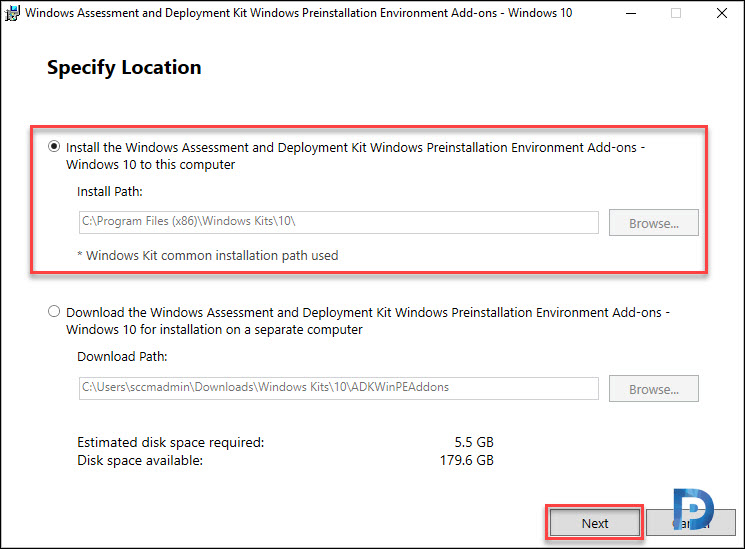
Task: Click Browse next to the Download Path
Action: point(653,388)
